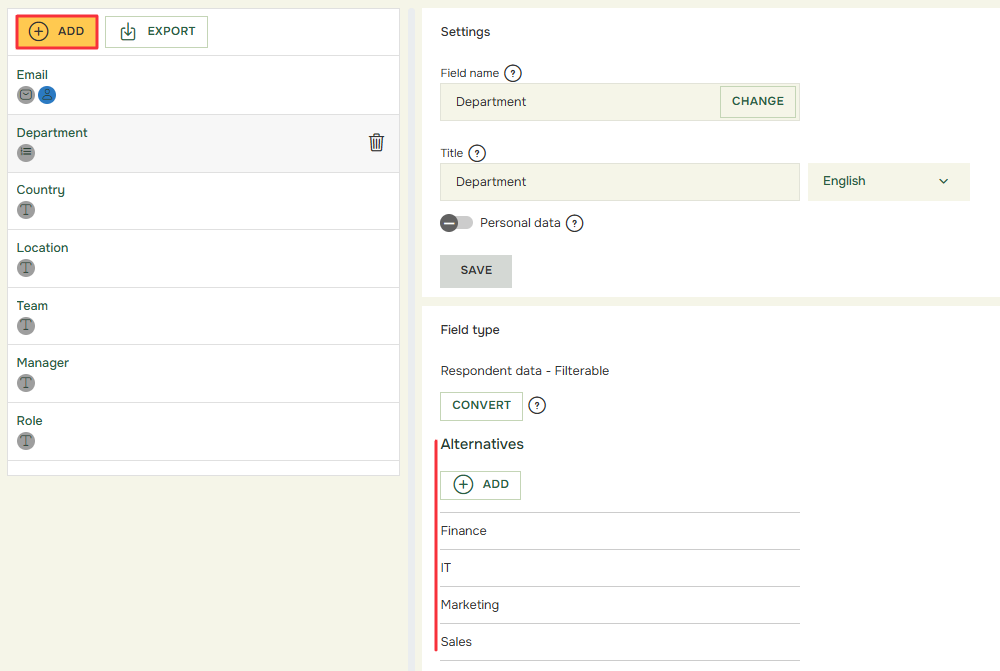The image size is (1000, 671).
Task: Open help icon next to CONVERT
Action: pos(537,406)
